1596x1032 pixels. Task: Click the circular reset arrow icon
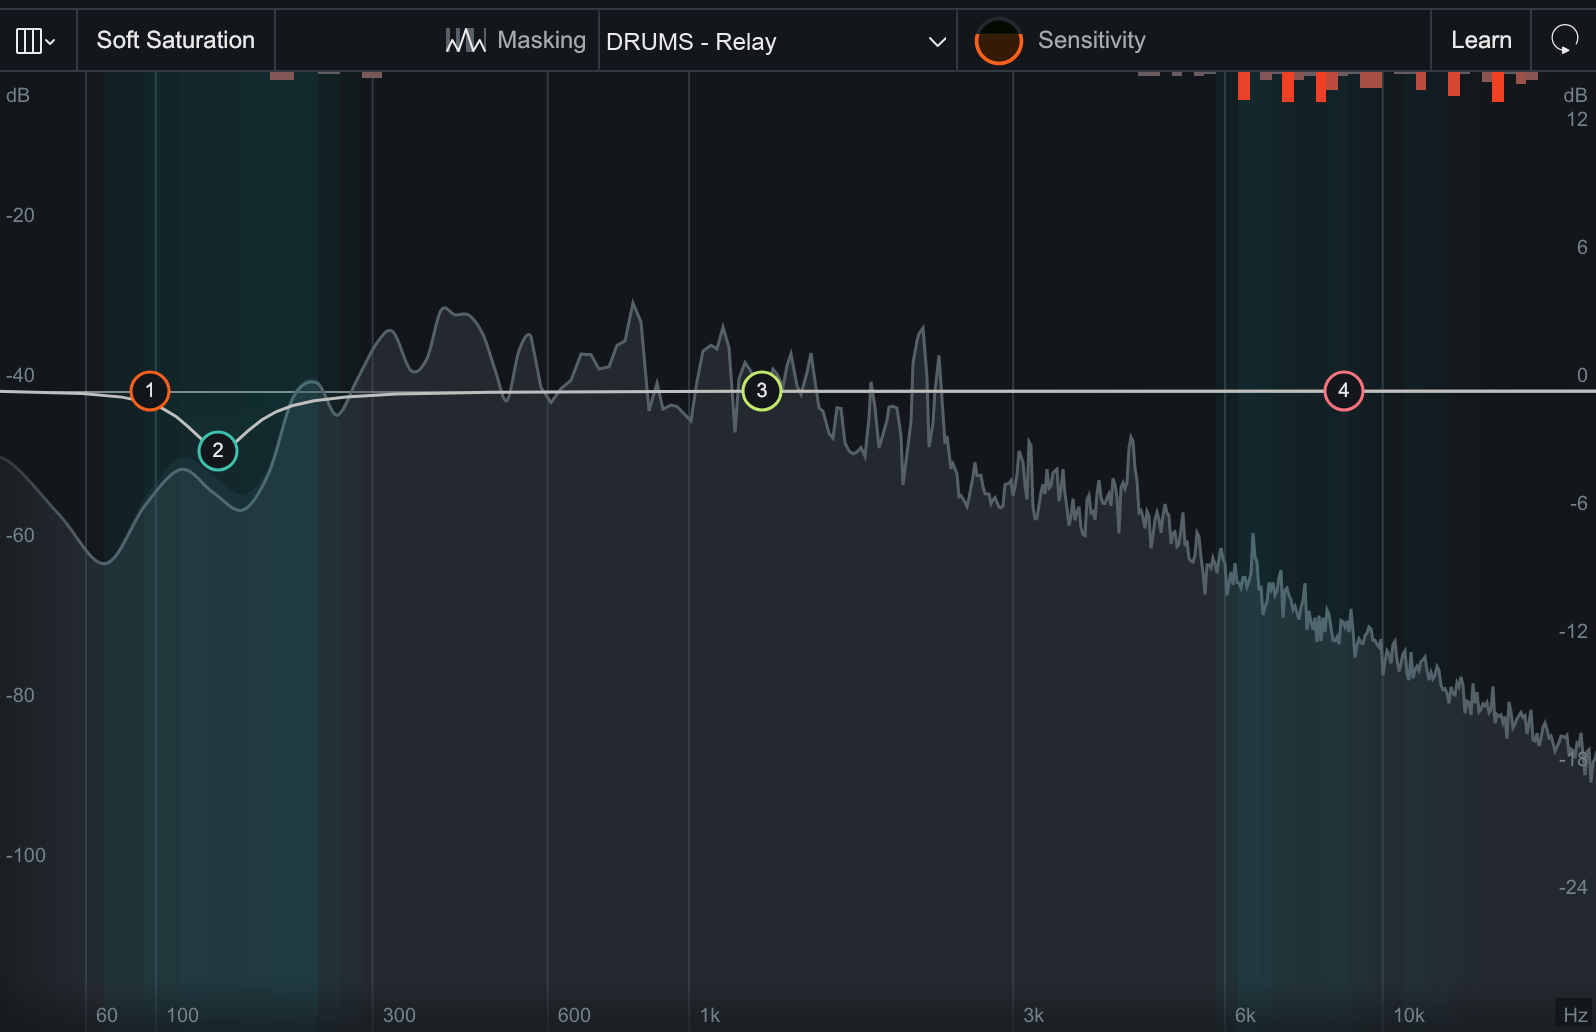[x=1564, y=40]
